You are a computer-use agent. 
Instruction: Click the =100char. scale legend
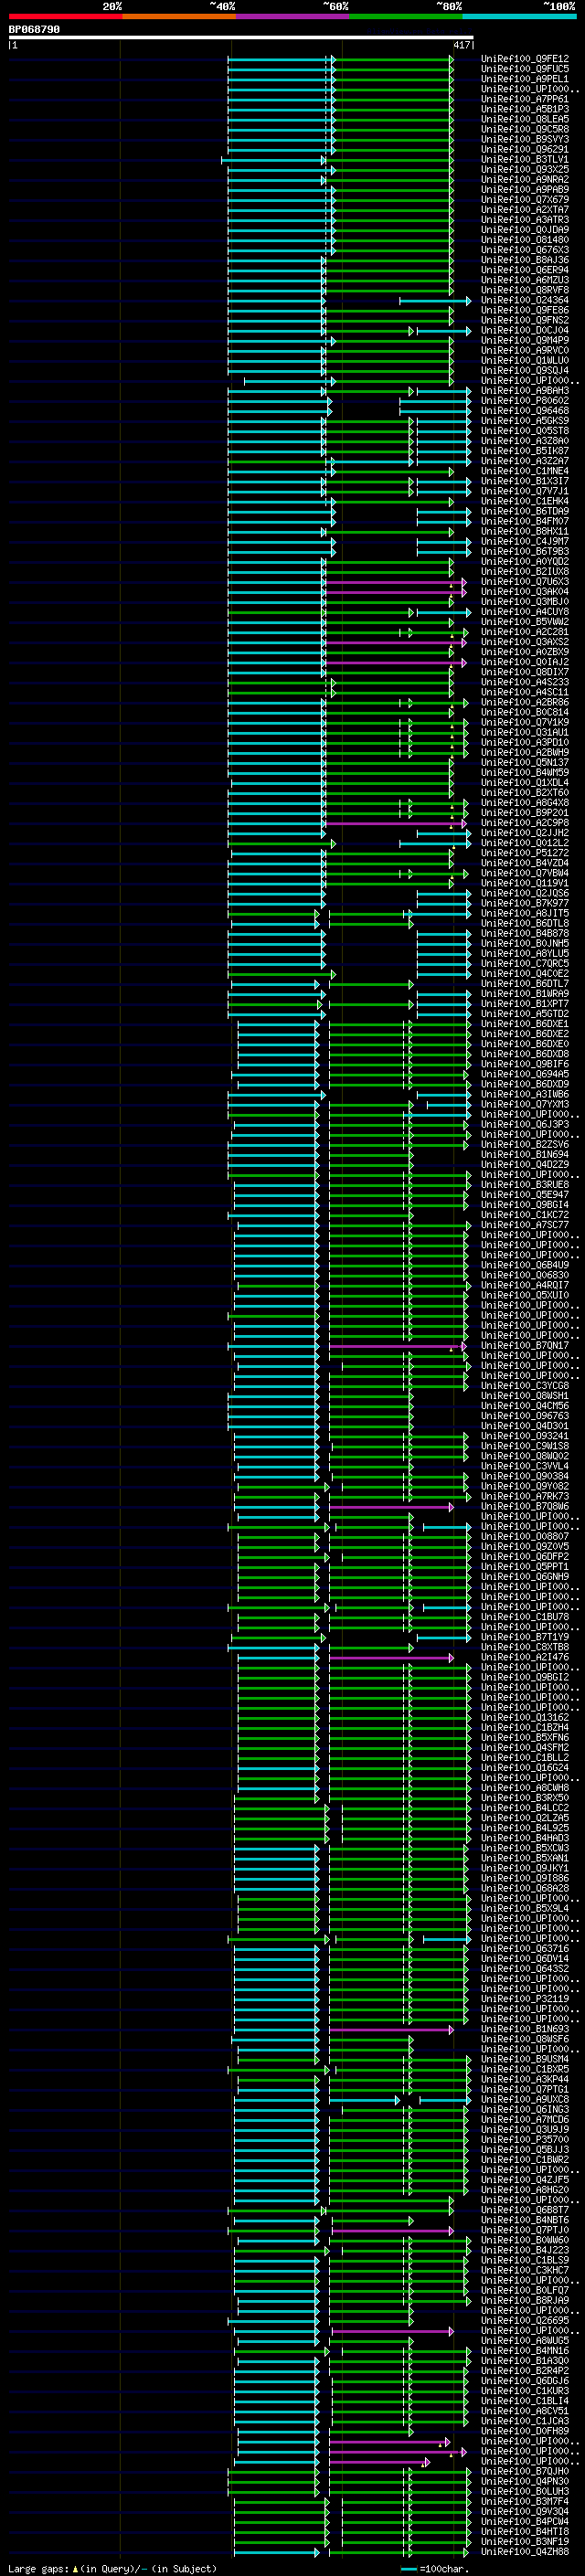click(444, 2568)
